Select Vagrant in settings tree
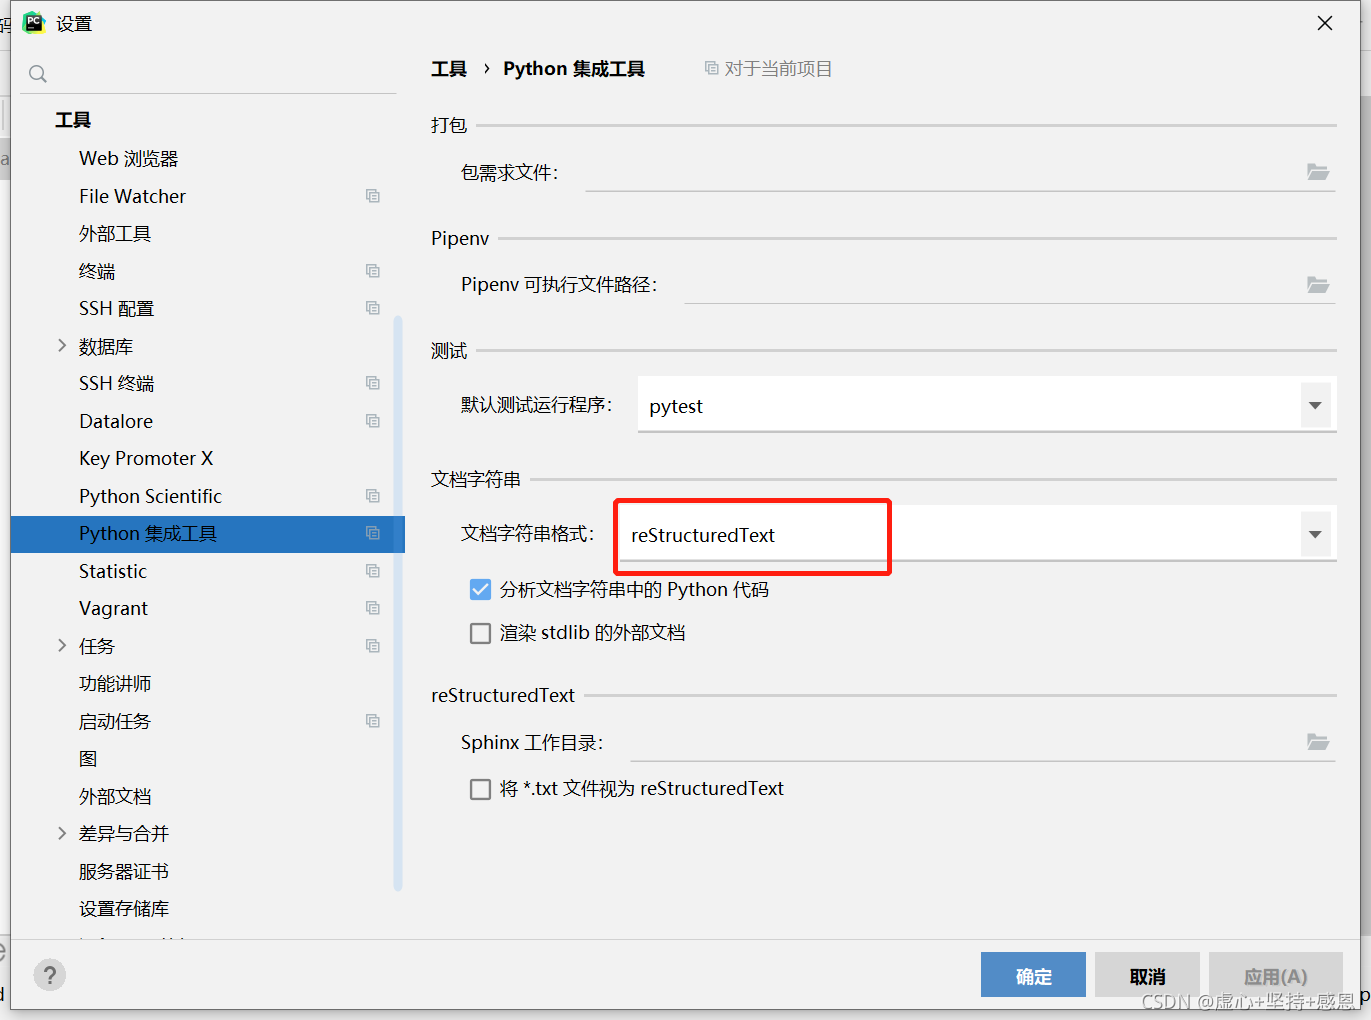1371x1020 pixels. [x=114, y=609]
